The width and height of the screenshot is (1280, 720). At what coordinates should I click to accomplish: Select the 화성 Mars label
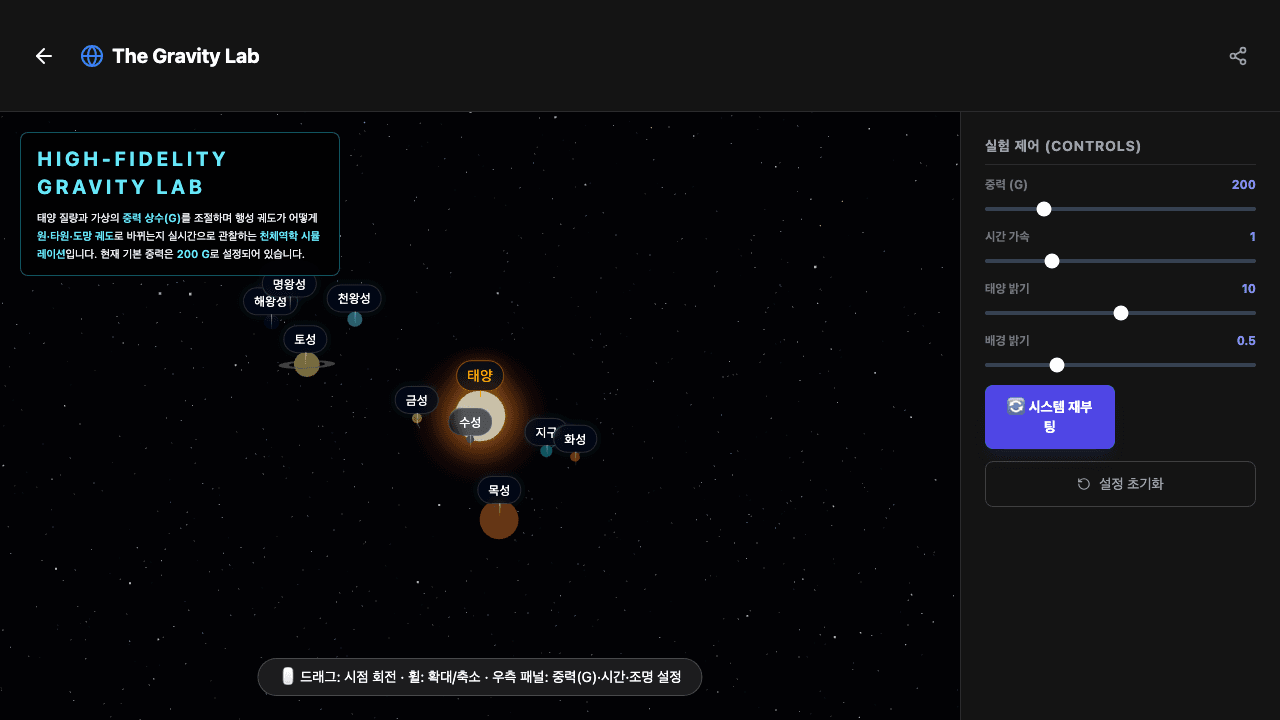[576, 439]
